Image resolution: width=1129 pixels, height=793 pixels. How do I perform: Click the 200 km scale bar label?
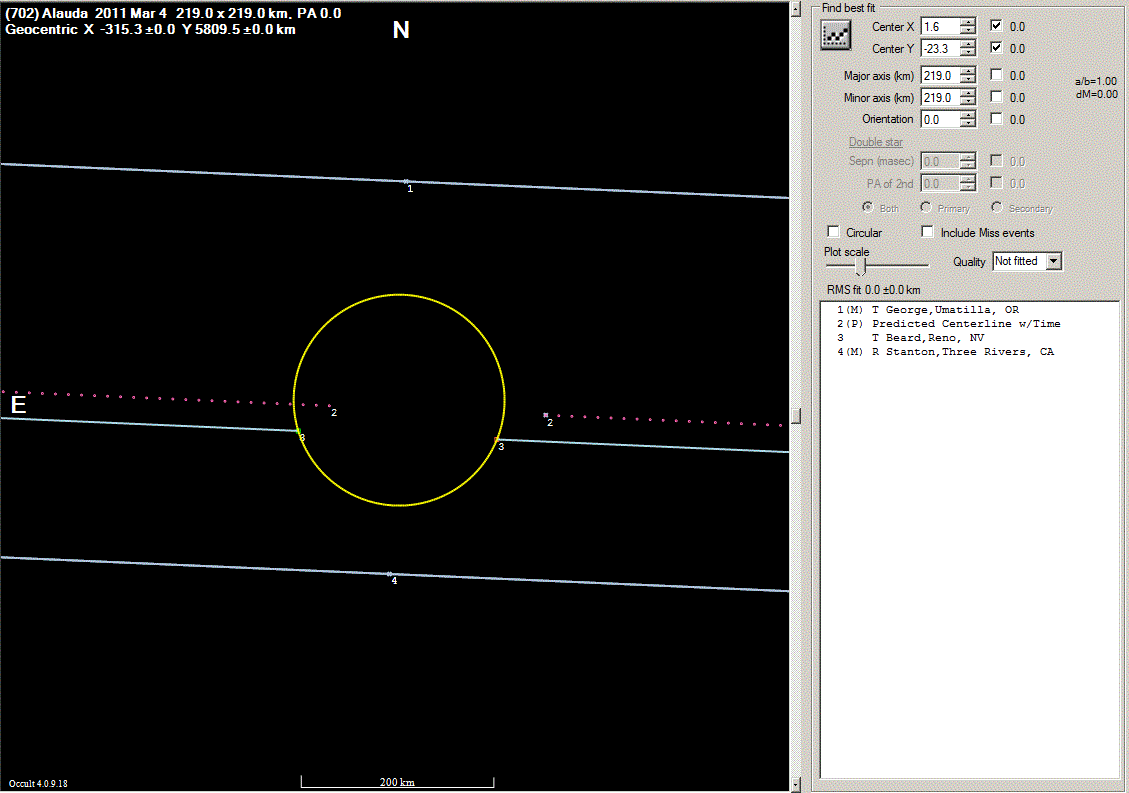(x=397, y=782)
